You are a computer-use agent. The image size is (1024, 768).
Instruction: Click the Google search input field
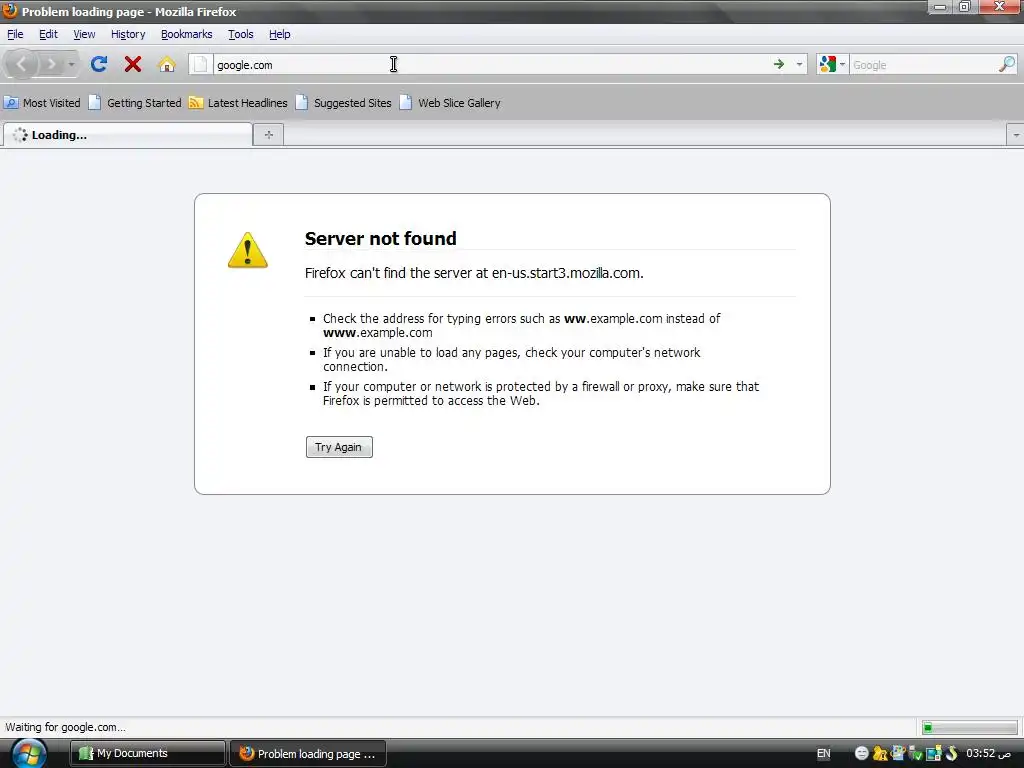pos(923,65)
